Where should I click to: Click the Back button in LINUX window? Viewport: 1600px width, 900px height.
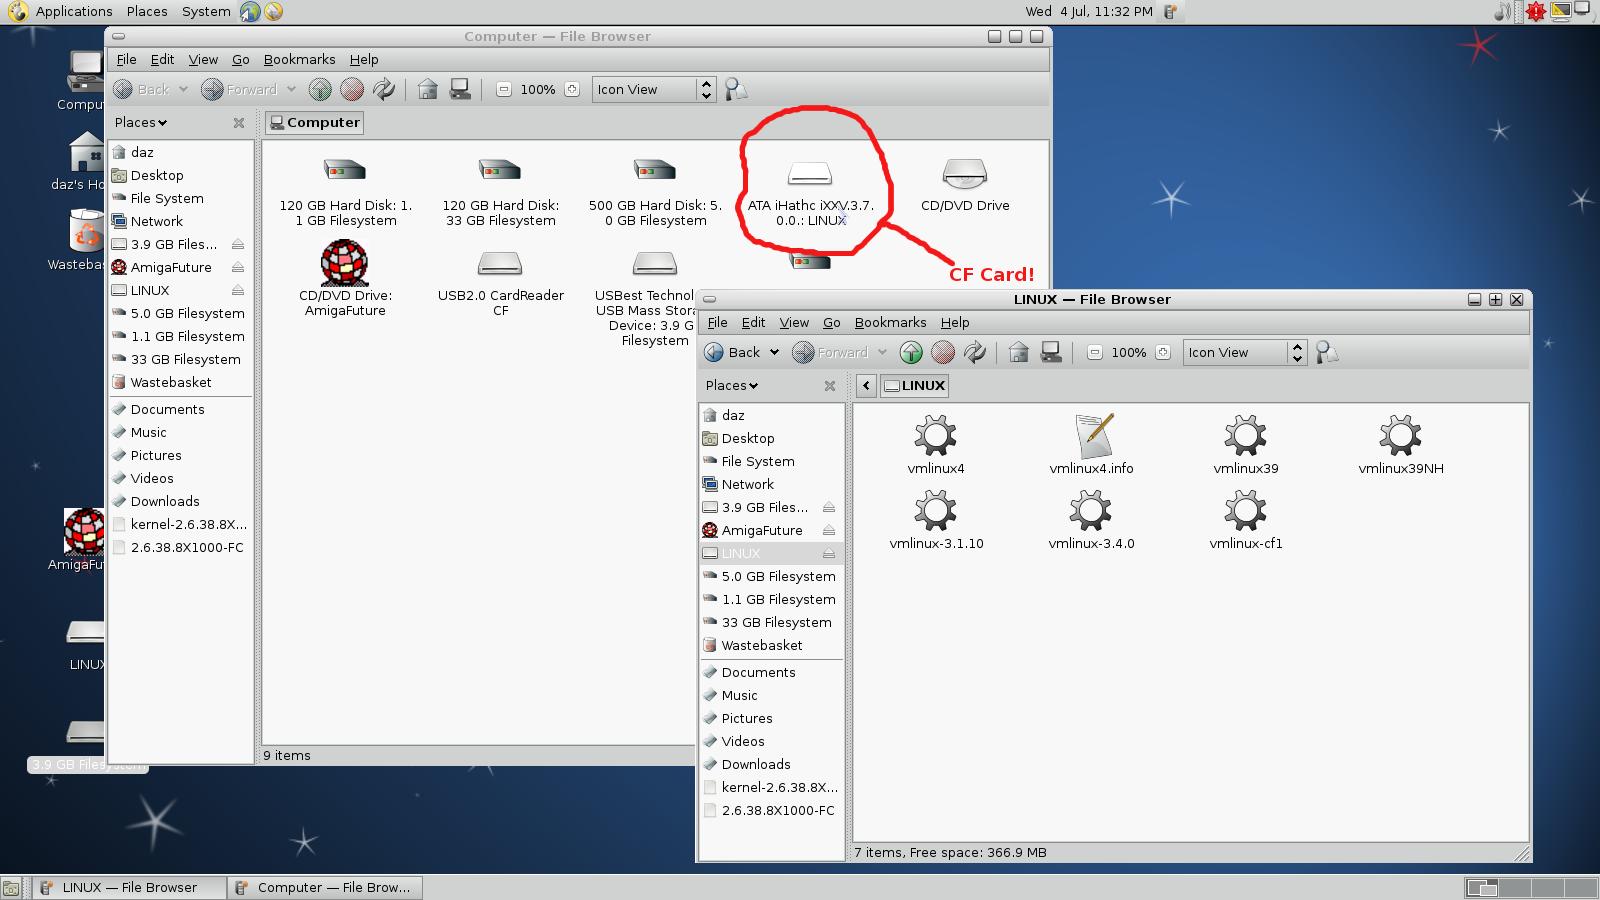pos(732,353)
